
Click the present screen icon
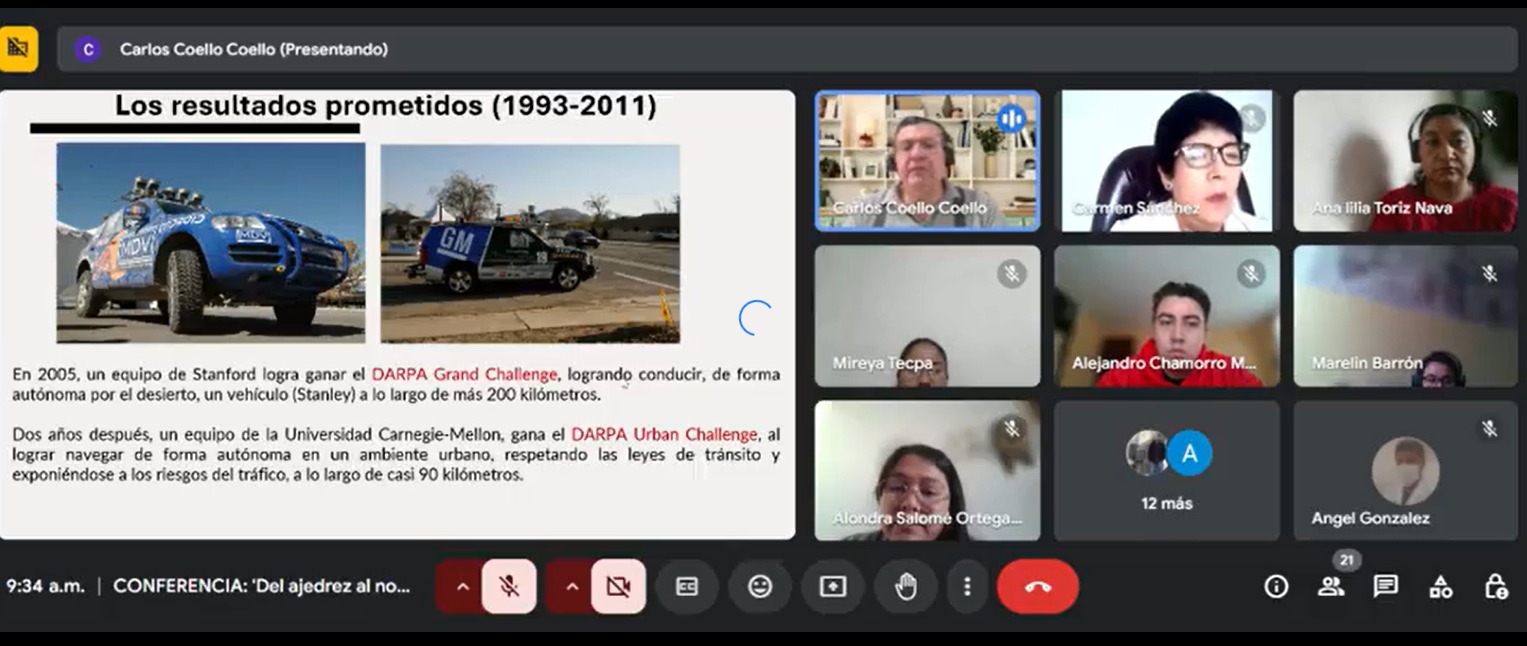click(833, 587)
